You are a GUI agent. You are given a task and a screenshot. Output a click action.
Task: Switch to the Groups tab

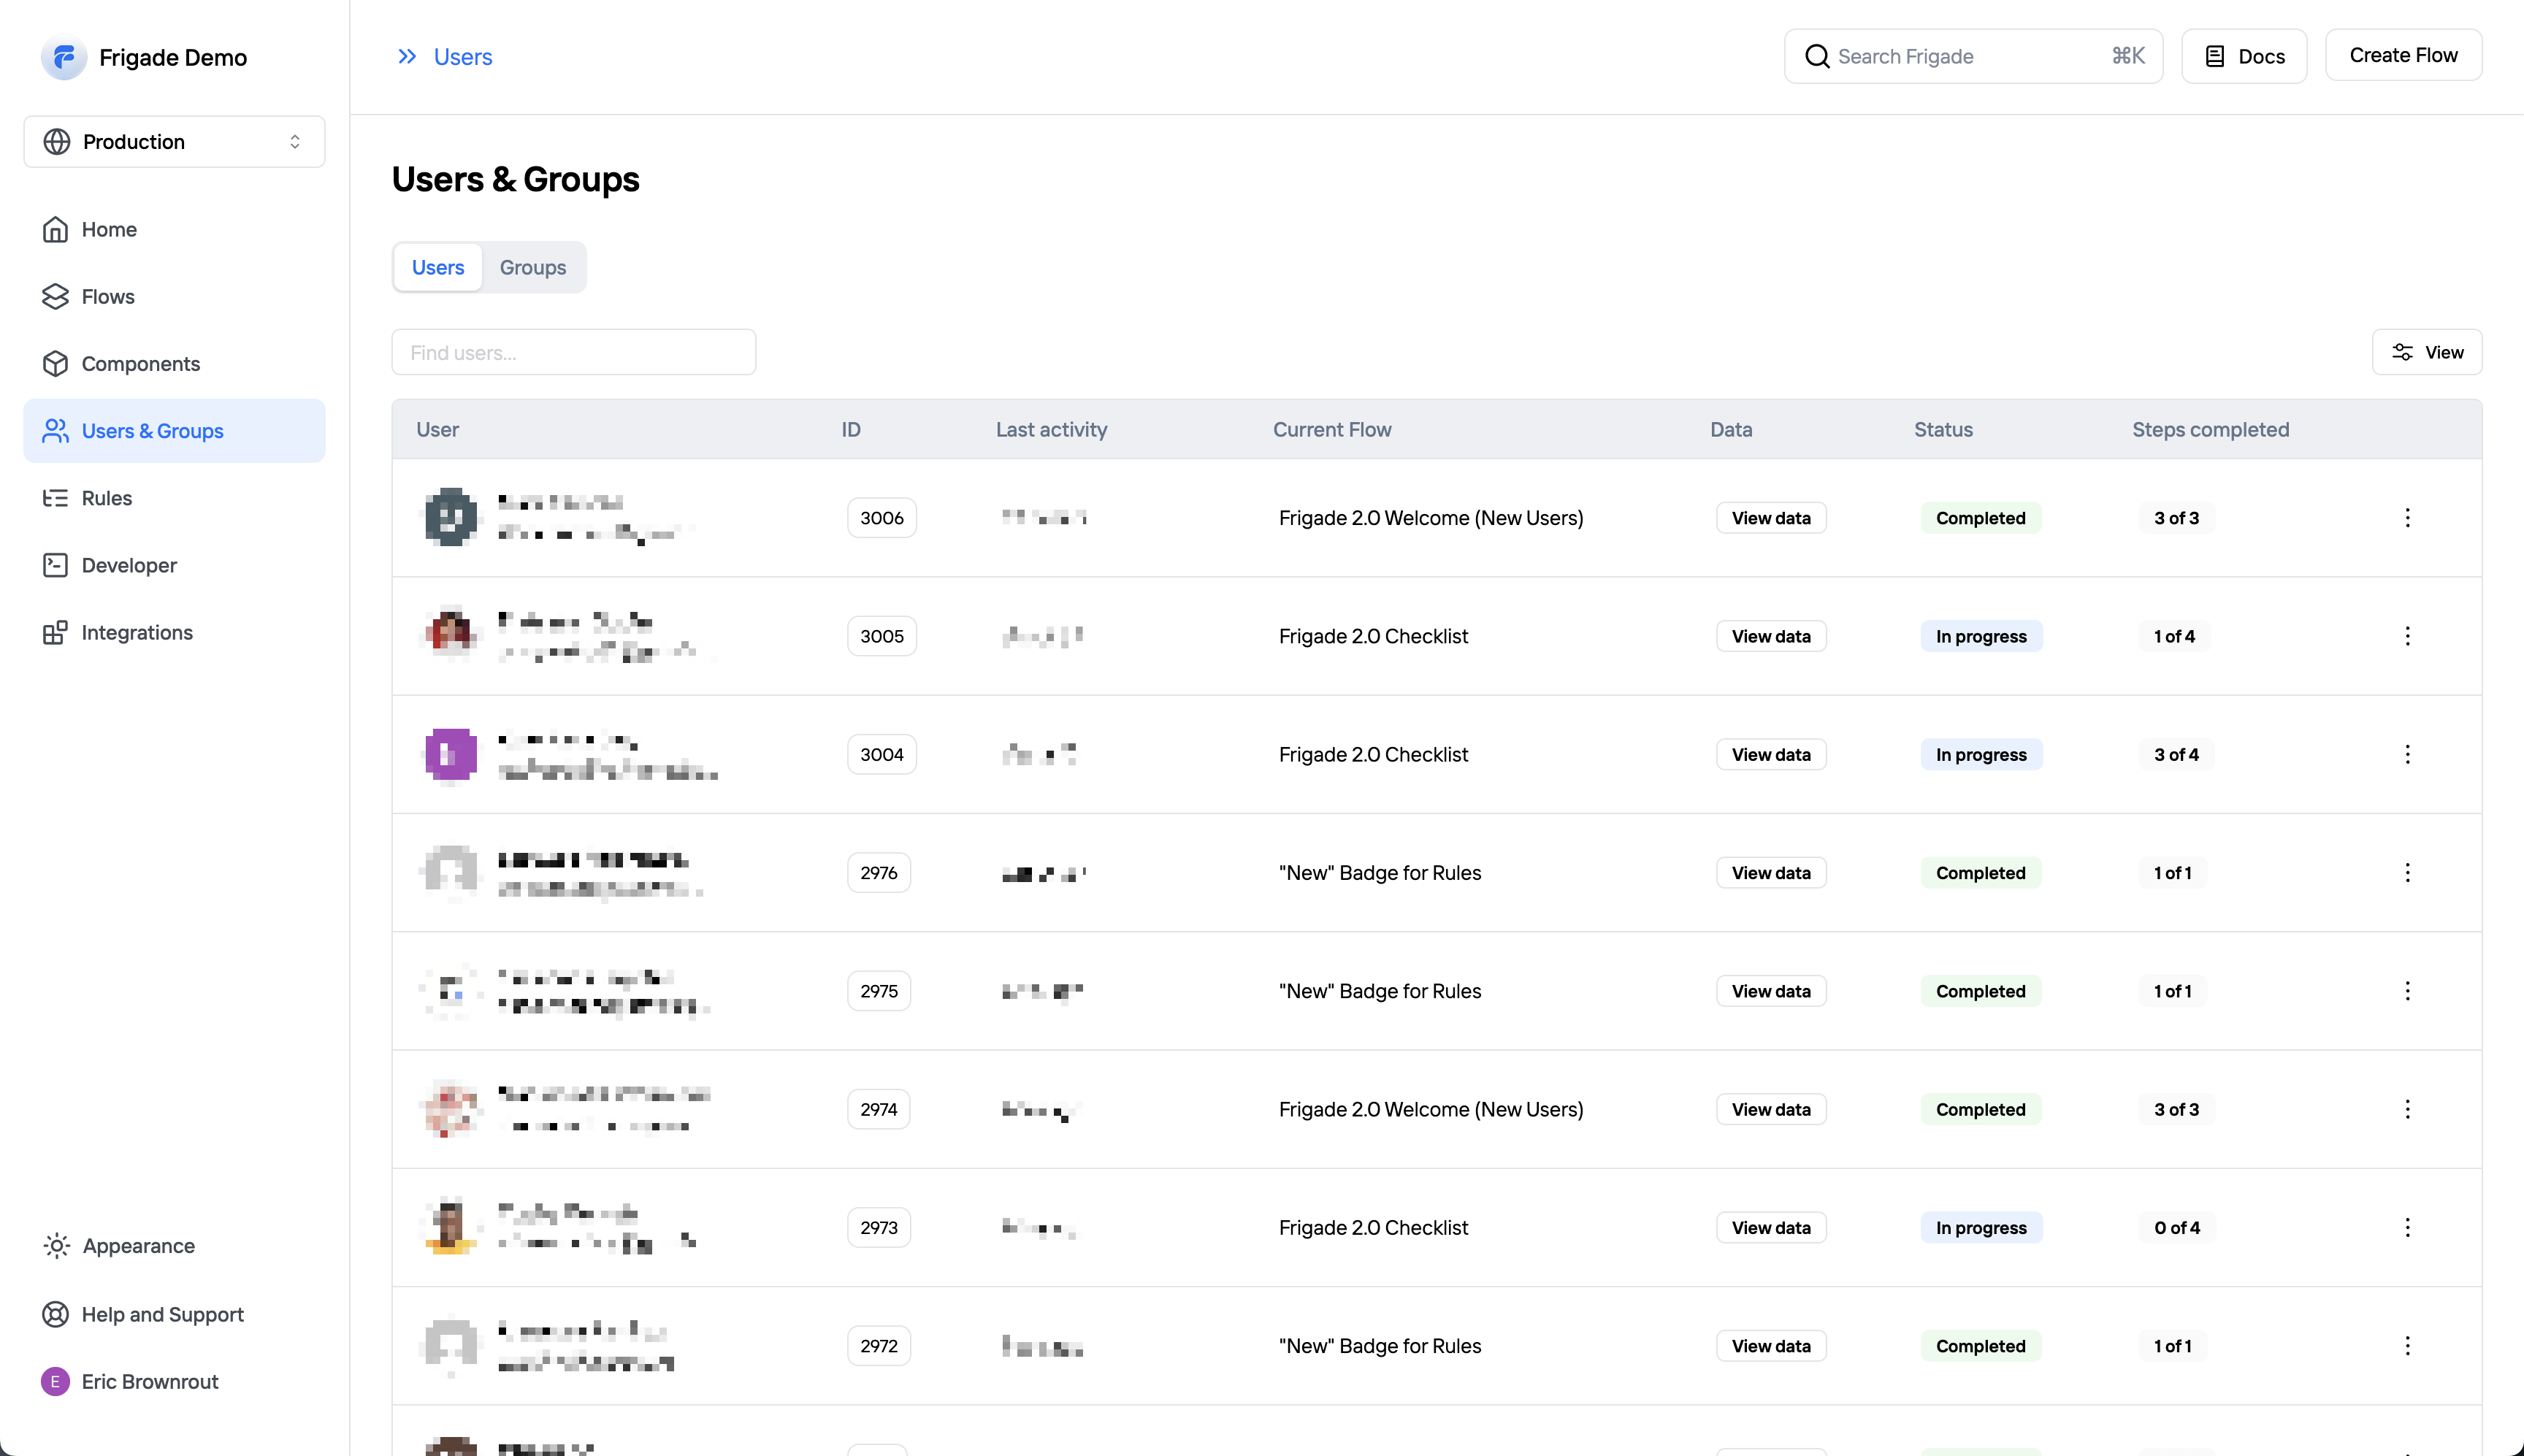(x=532, y=267)
